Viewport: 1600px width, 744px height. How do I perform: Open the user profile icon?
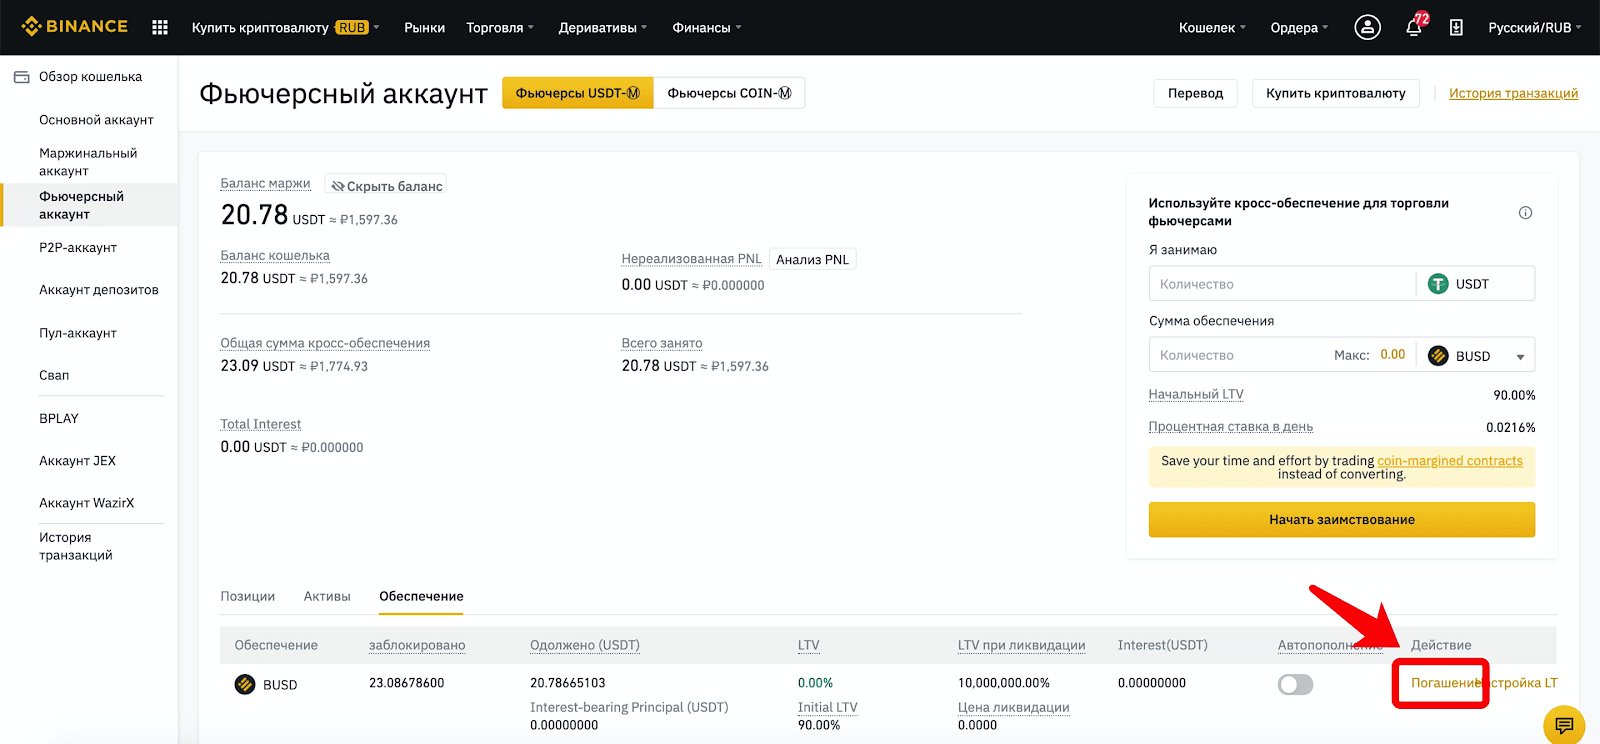click(1367, 27)
